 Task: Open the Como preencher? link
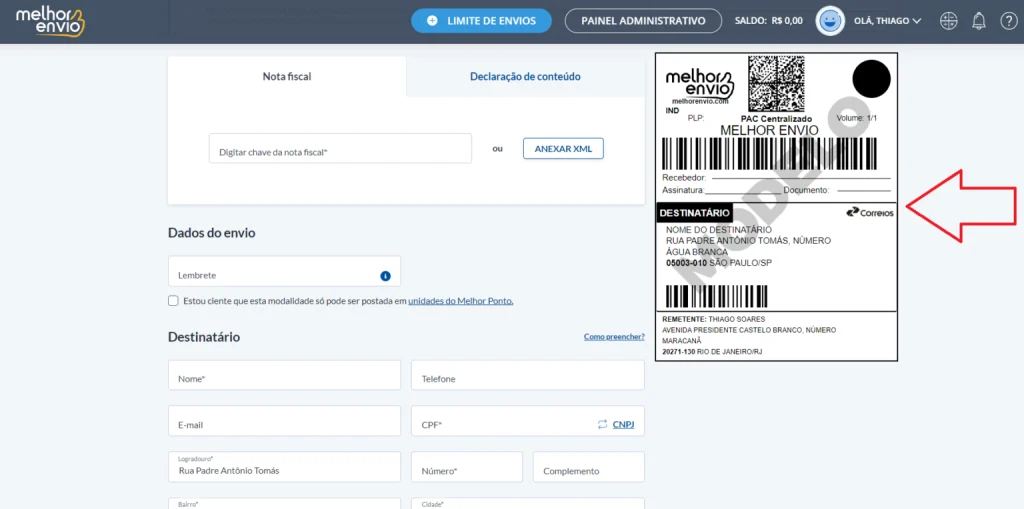pos(614,337)
